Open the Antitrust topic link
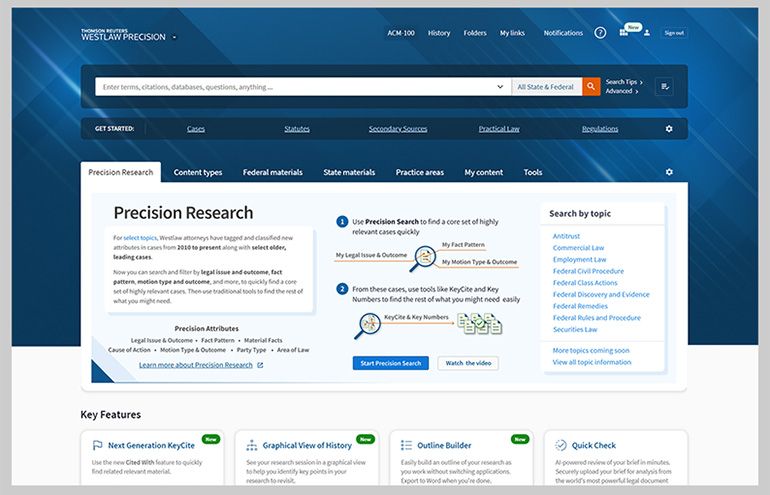 (x=566, y=236)
